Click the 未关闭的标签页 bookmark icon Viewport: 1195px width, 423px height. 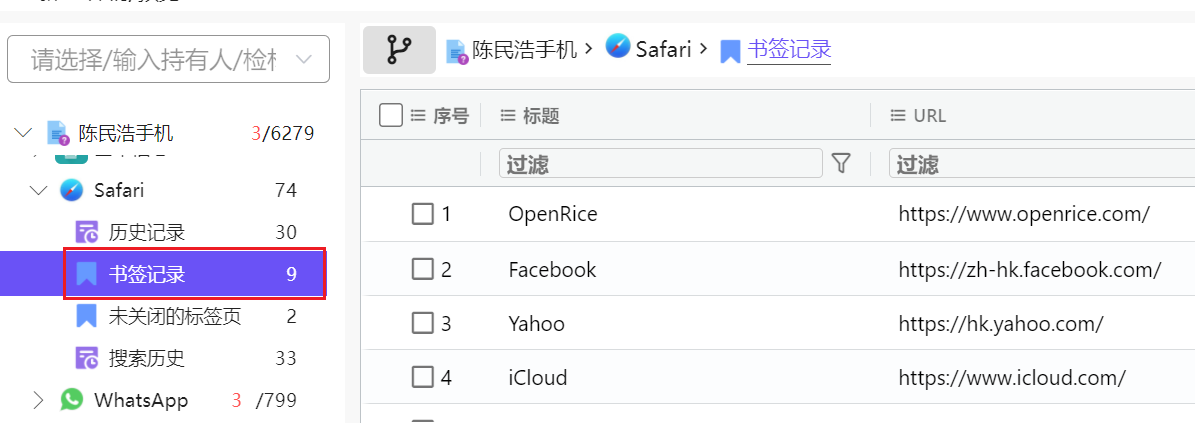87,316
